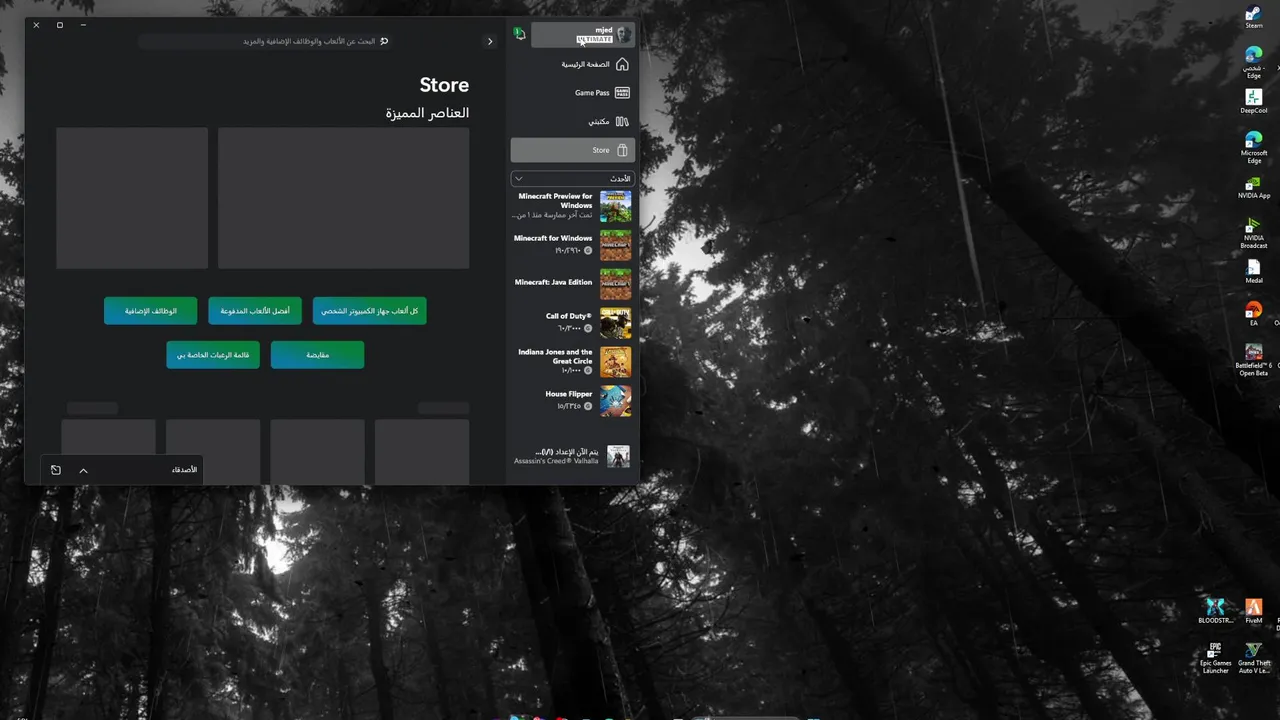Expand the friends (الأصدقاء) panel chevron

pyautogui.click(x=83, y=470)
